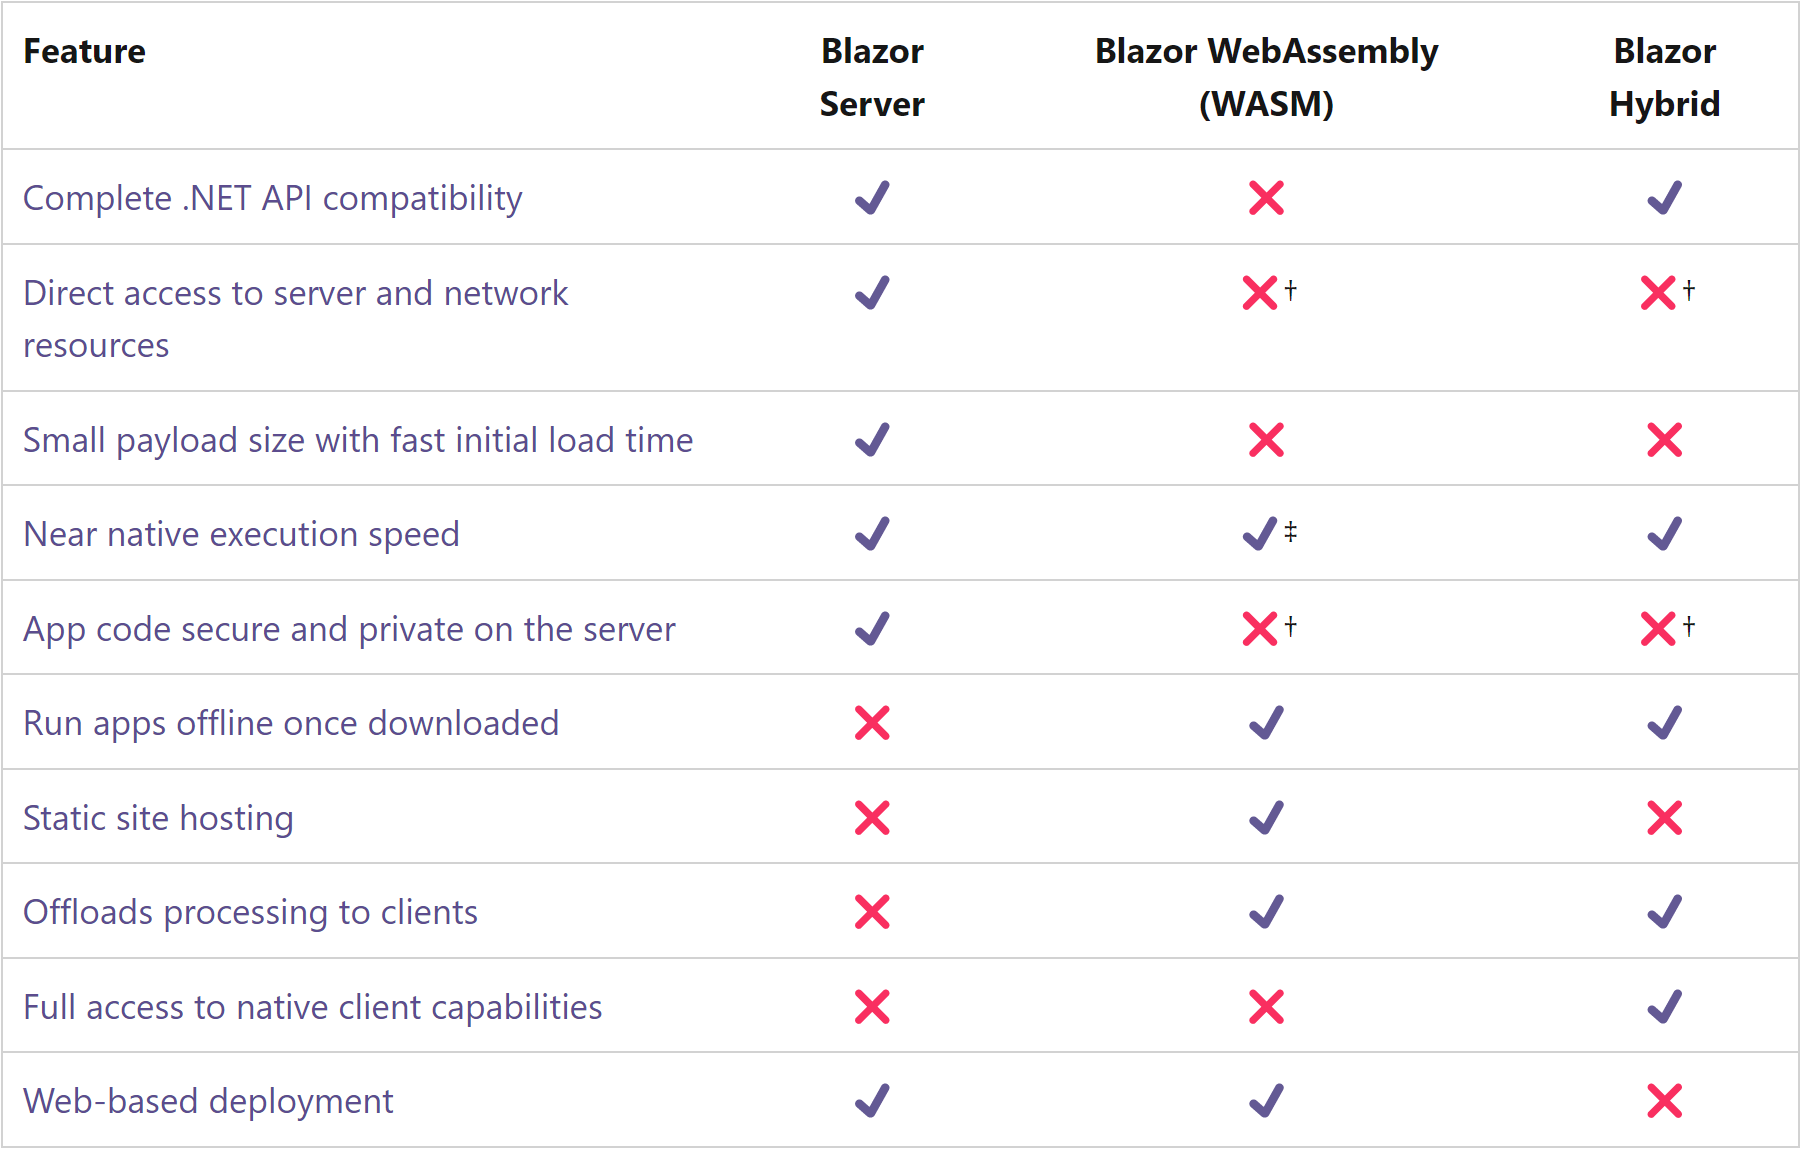Click Blazor Hybrid cross for Static site hosting
The height and width of the screenshot is (1152, 1804).
(x=1664, y=818)
